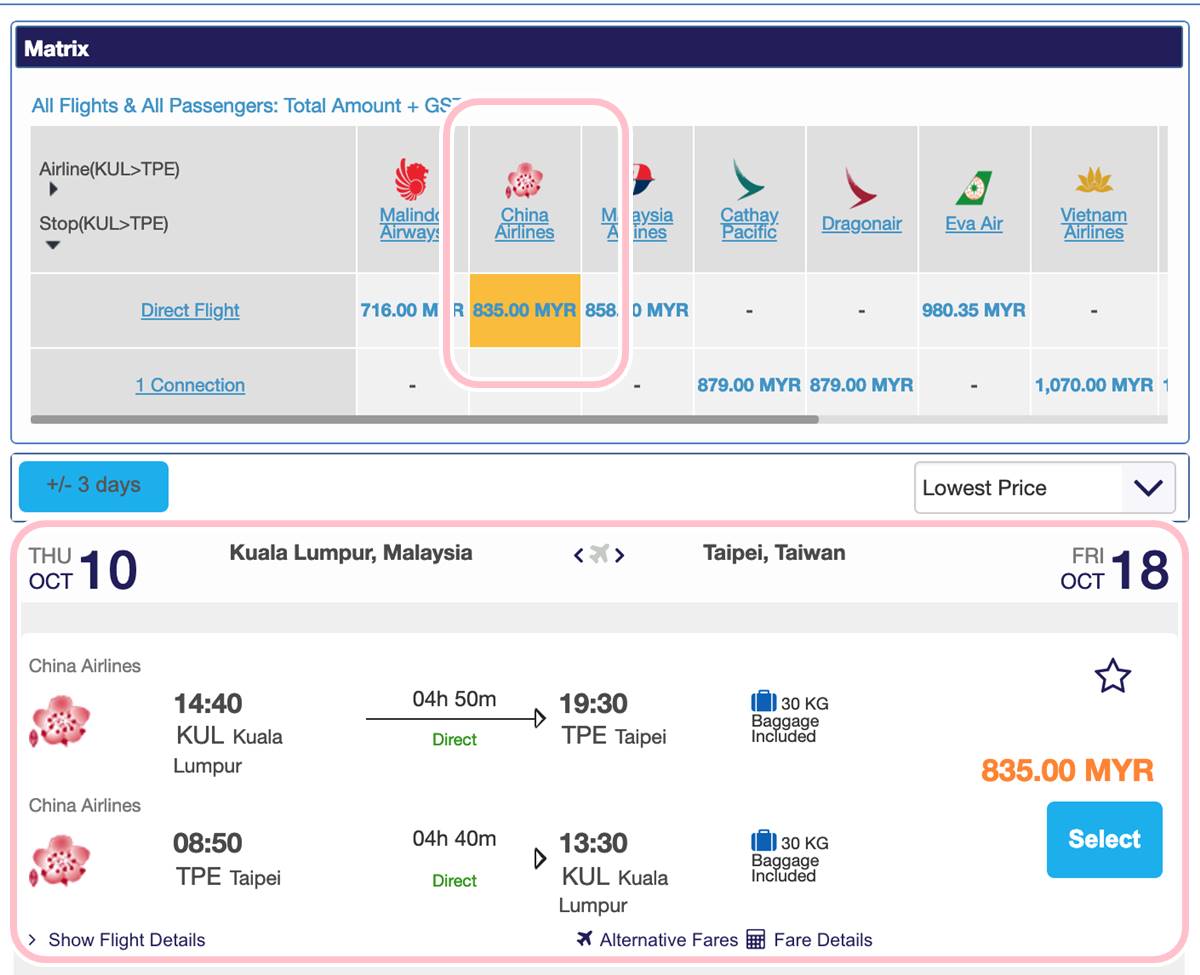The image size is (1200, 975).
Task: Click the 19:30 arrival time
Action: tap(595, 704)
